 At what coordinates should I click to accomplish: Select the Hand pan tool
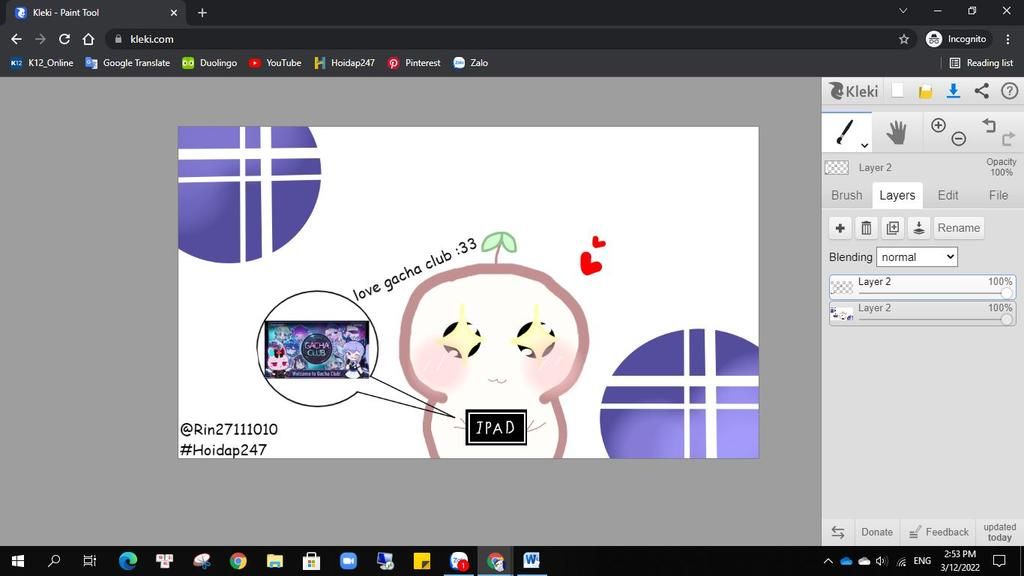coord(897,132)
